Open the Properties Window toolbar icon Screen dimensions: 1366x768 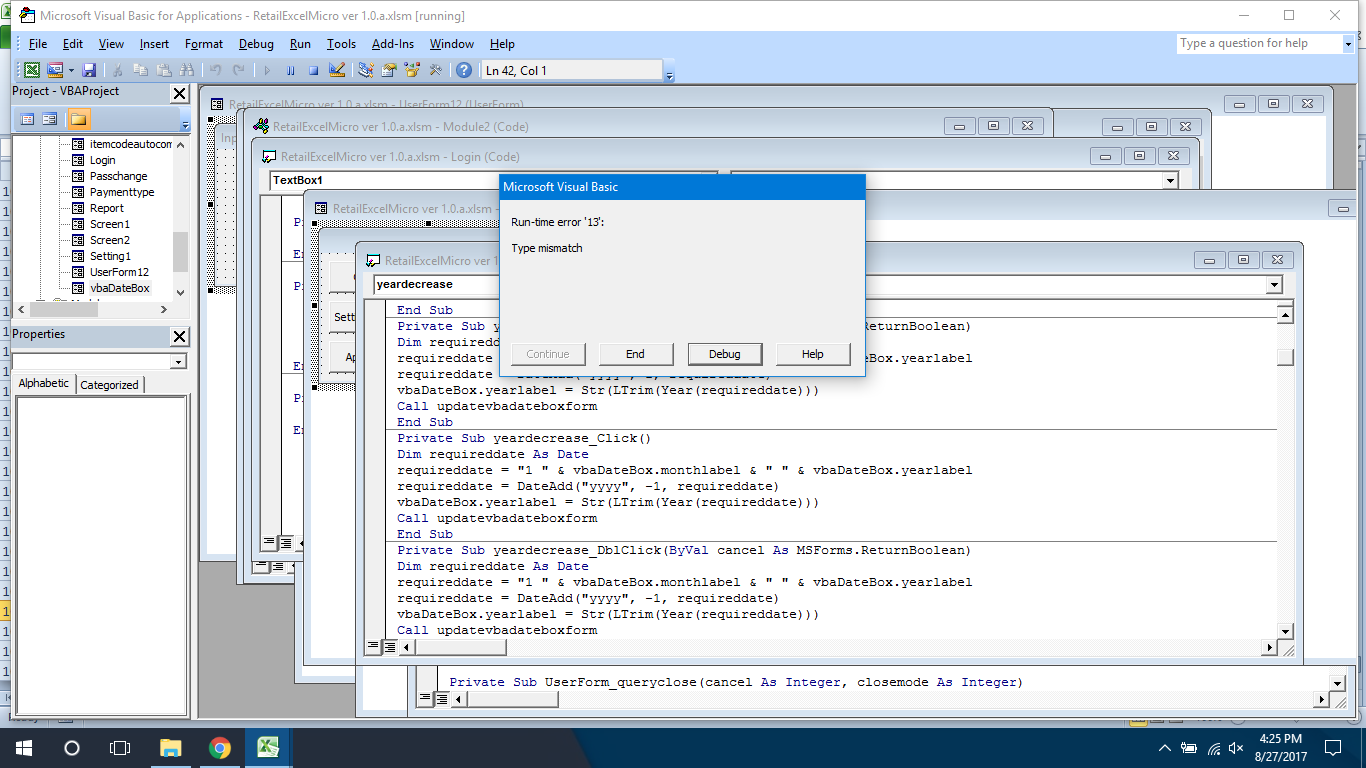pos(389,70)
